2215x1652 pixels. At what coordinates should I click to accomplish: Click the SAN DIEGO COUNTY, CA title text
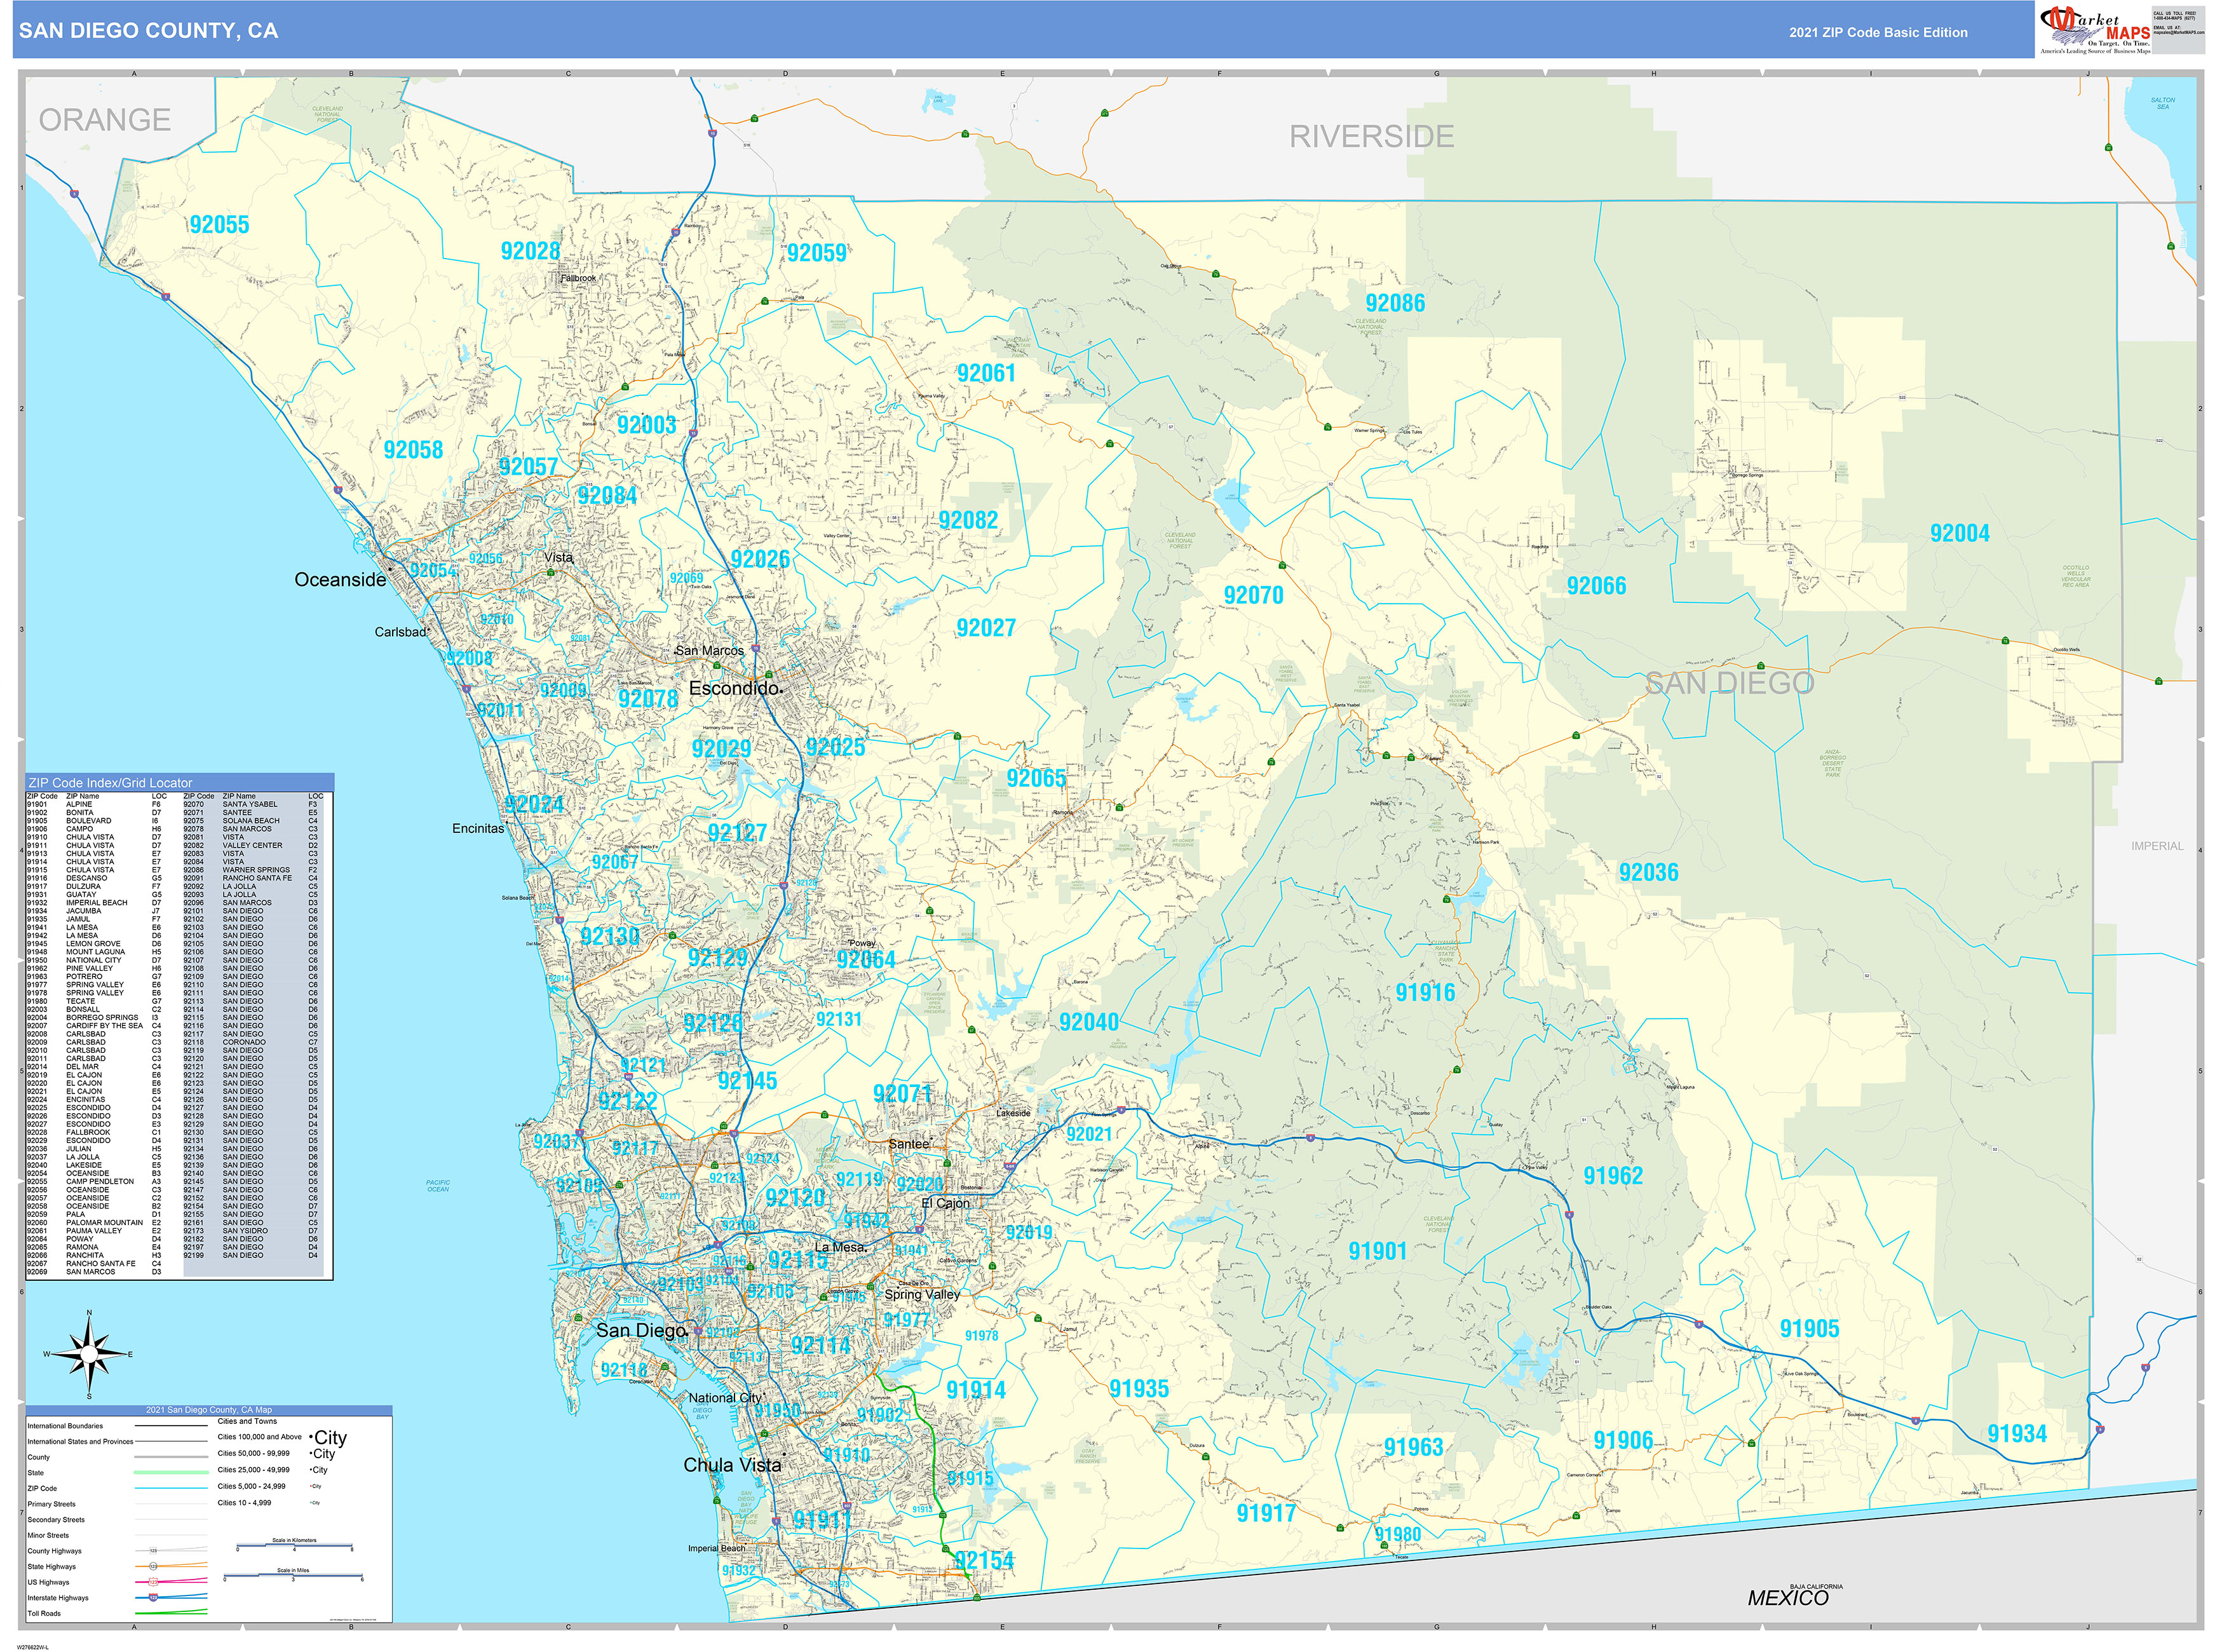(x=148, y=31)
